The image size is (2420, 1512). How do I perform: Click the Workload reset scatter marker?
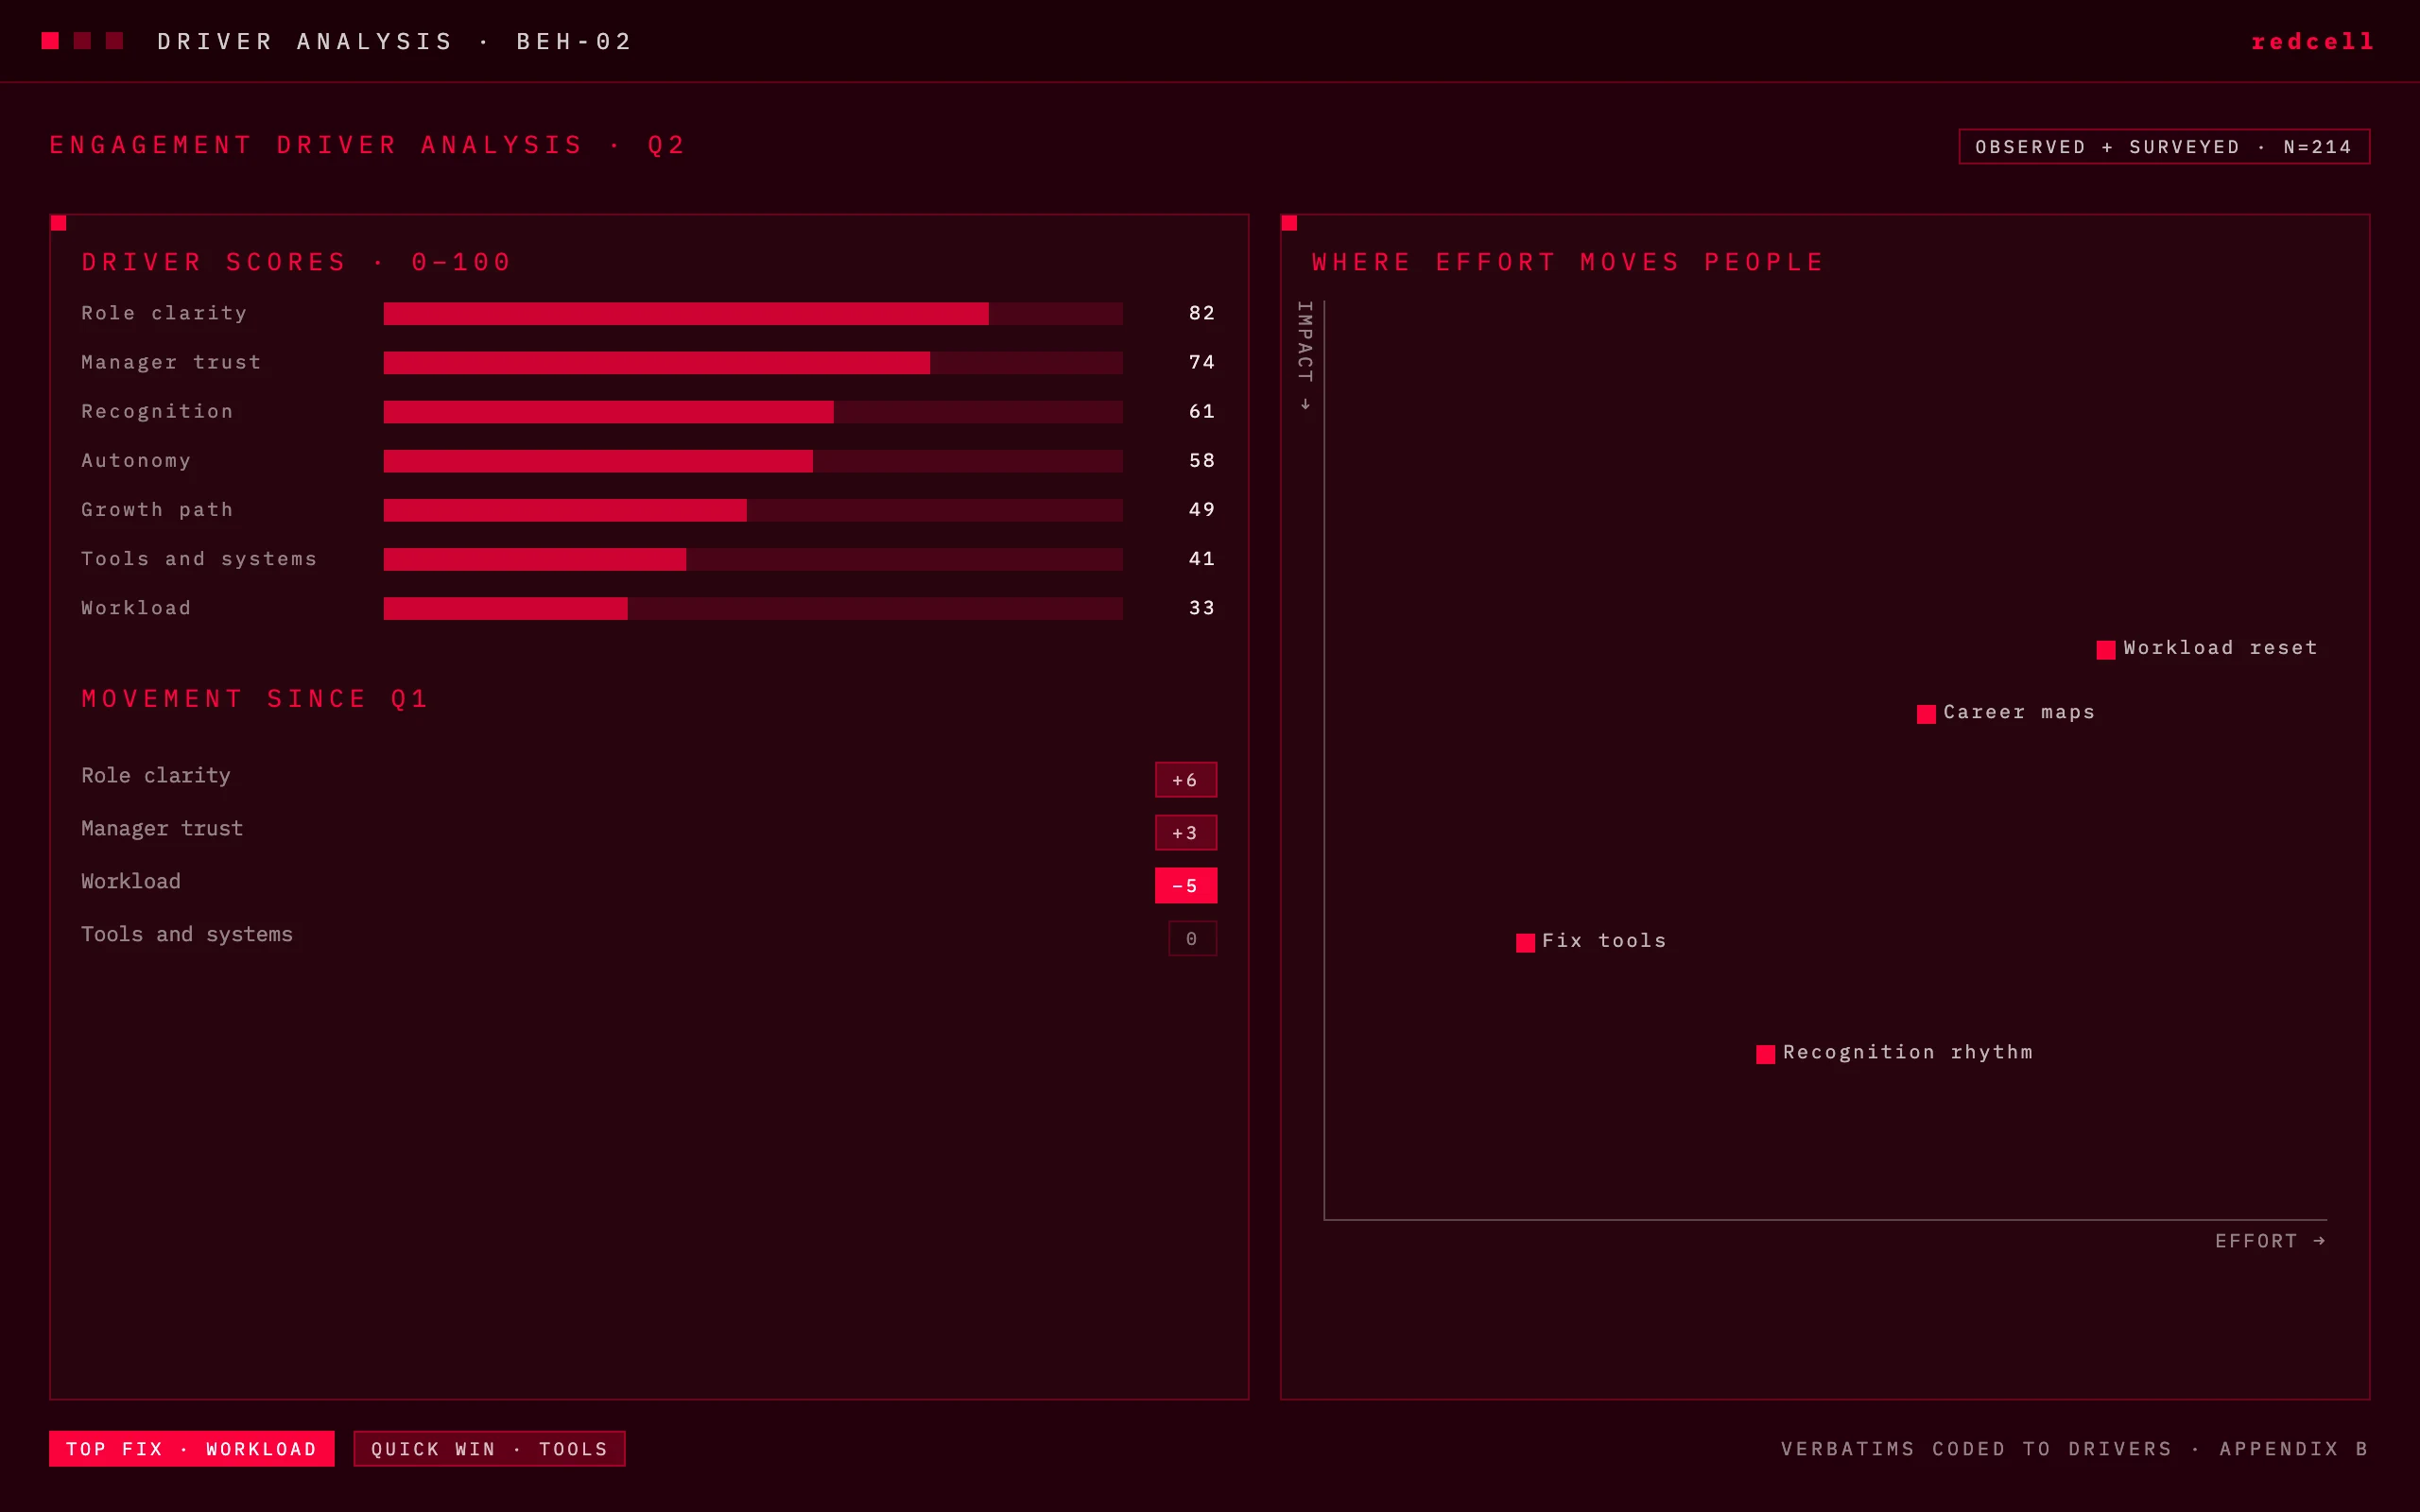point(2106,649)
